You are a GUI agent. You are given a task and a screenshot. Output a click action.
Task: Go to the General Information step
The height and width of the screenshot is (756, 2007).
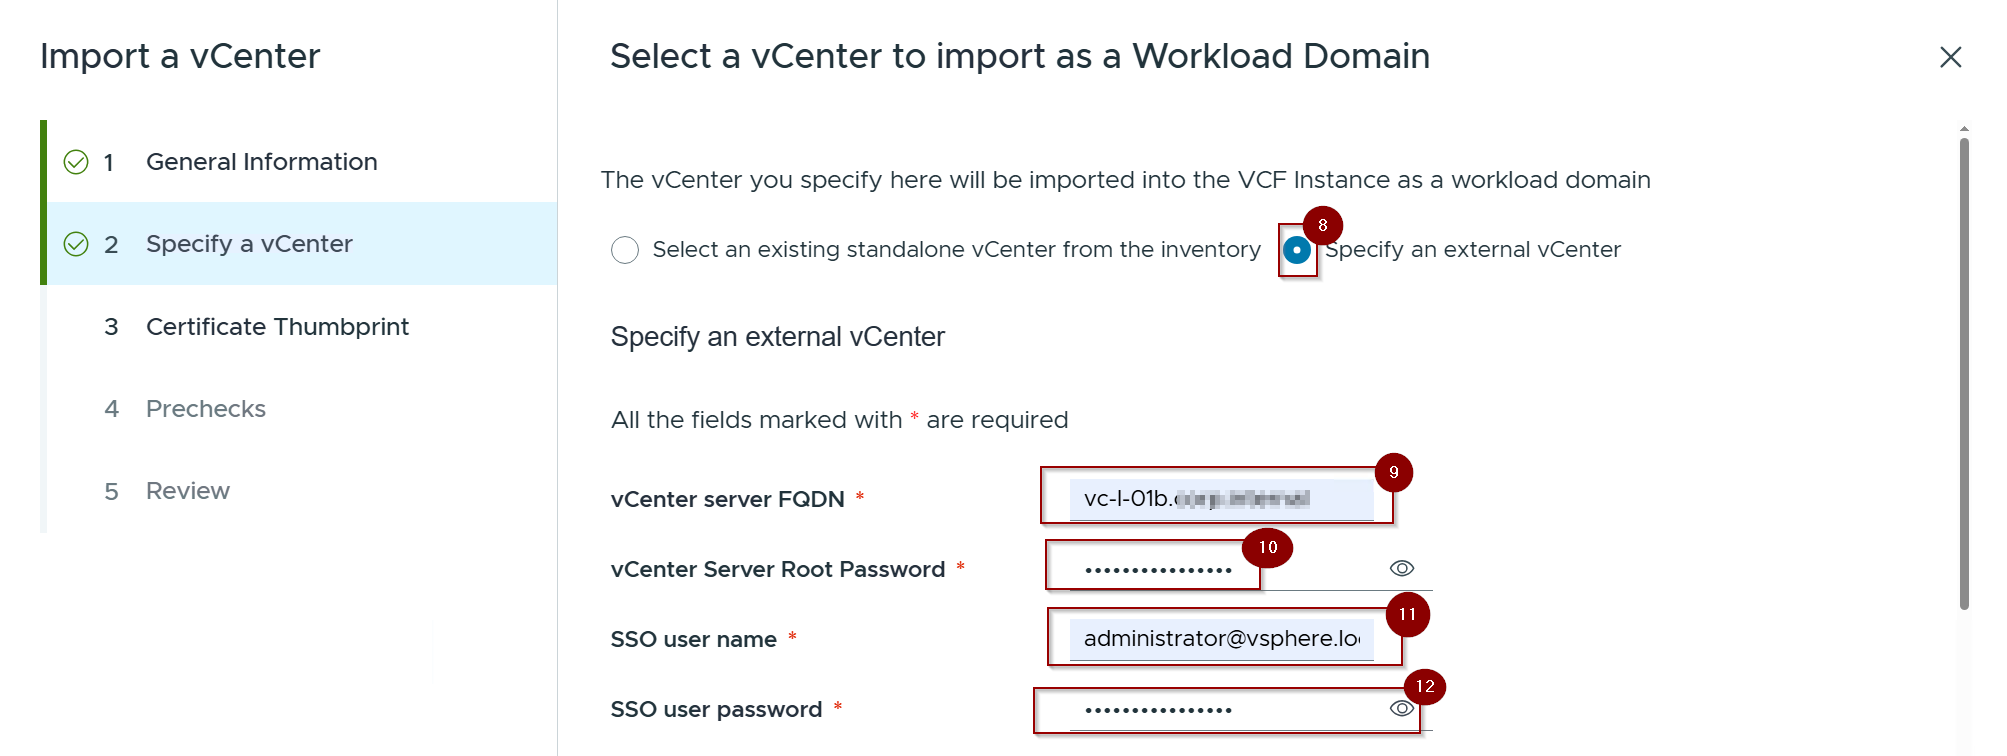261,162
